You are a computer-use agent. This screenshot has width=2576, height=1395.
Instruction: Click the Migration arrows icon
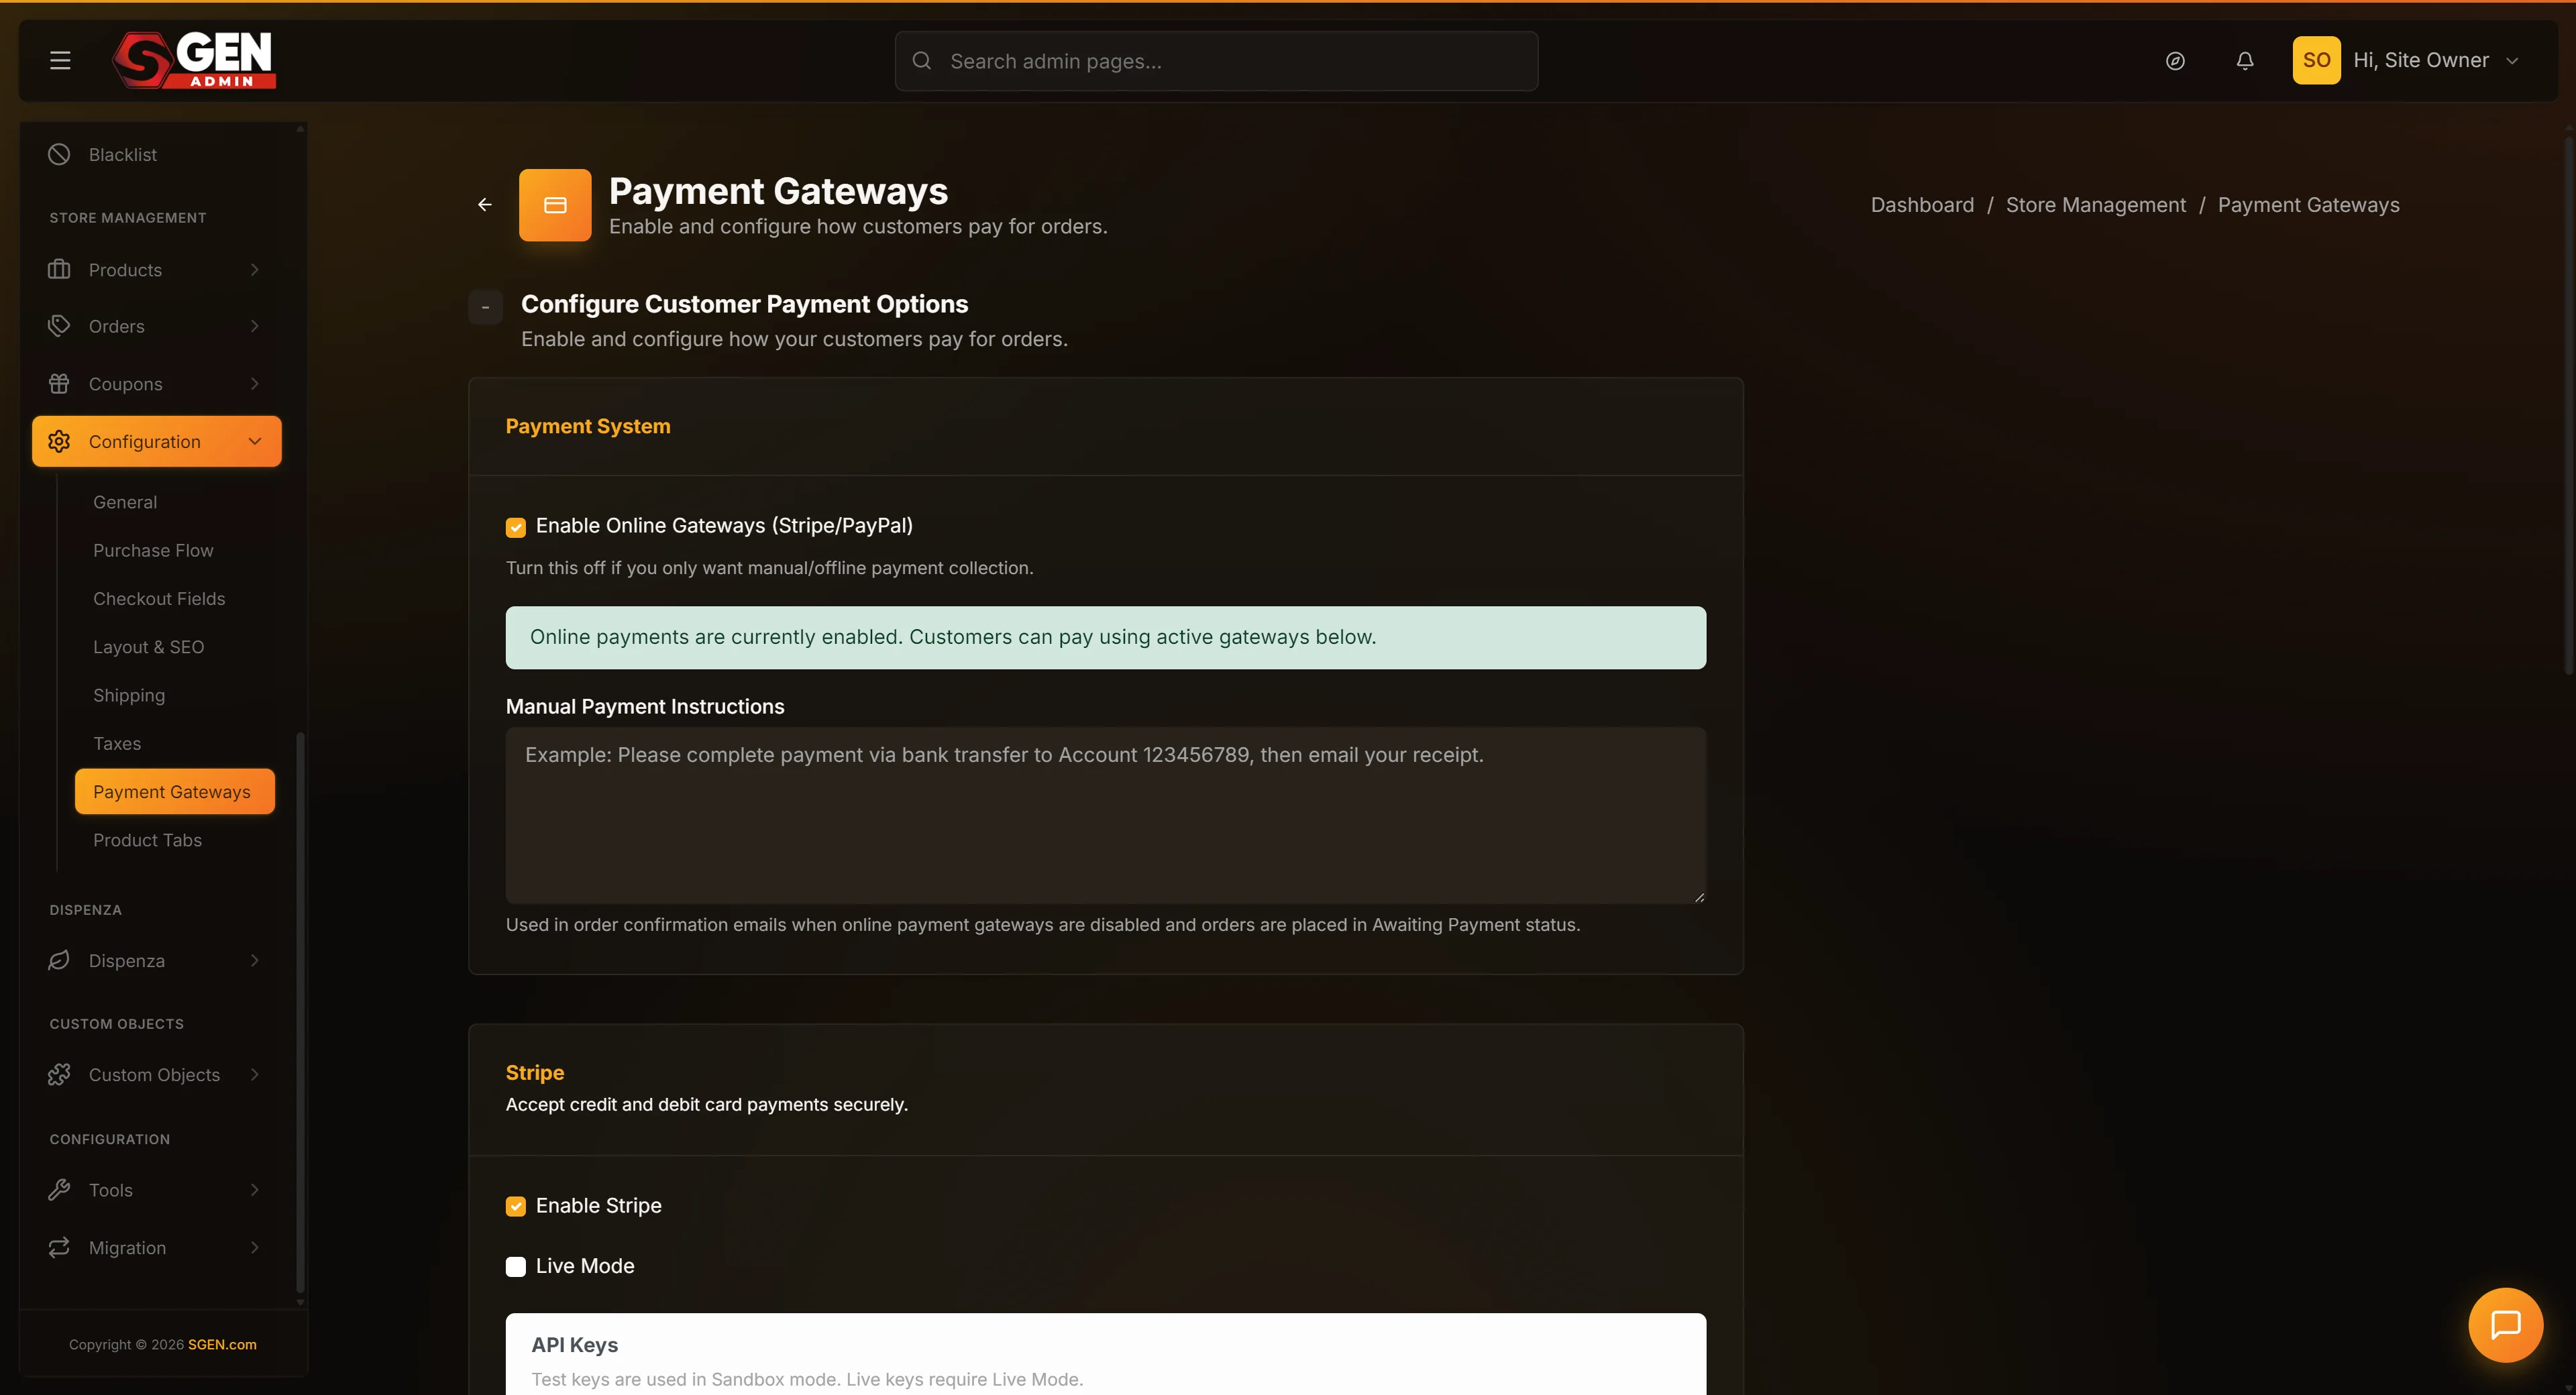[x=59, y=1248]
